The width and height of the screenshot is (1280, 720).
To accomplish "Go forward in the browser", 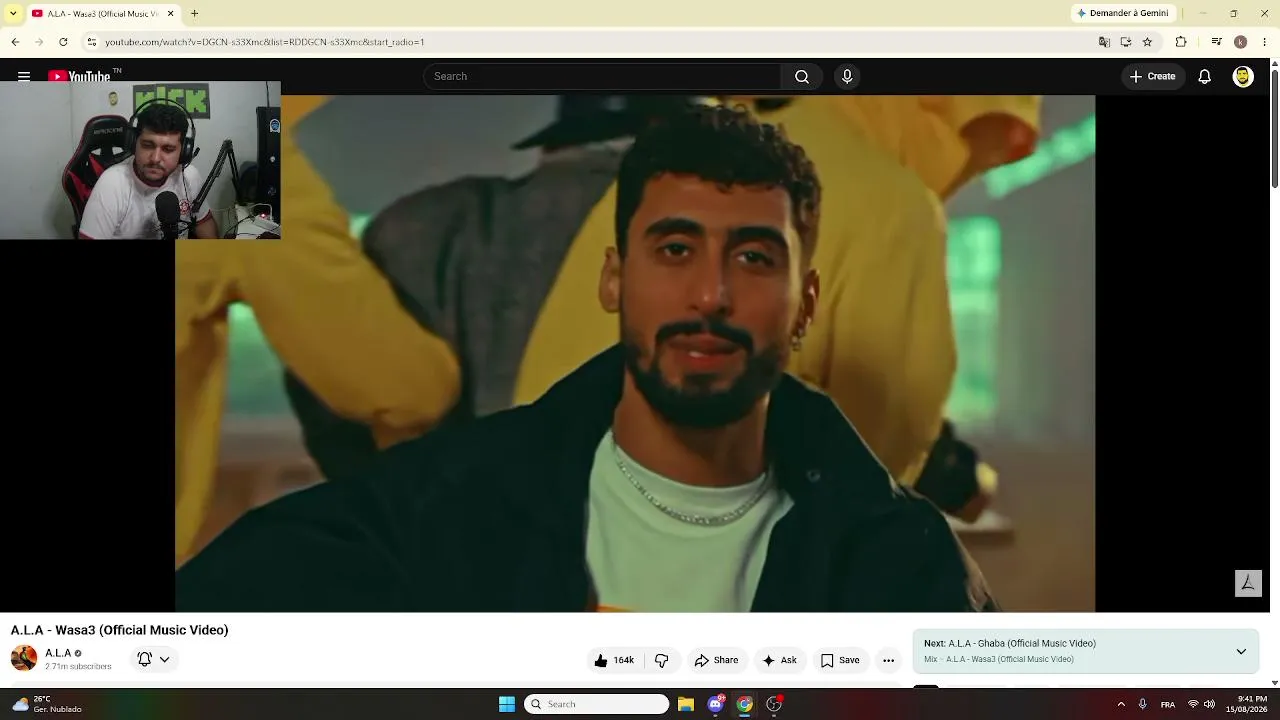I will (39, 42).
